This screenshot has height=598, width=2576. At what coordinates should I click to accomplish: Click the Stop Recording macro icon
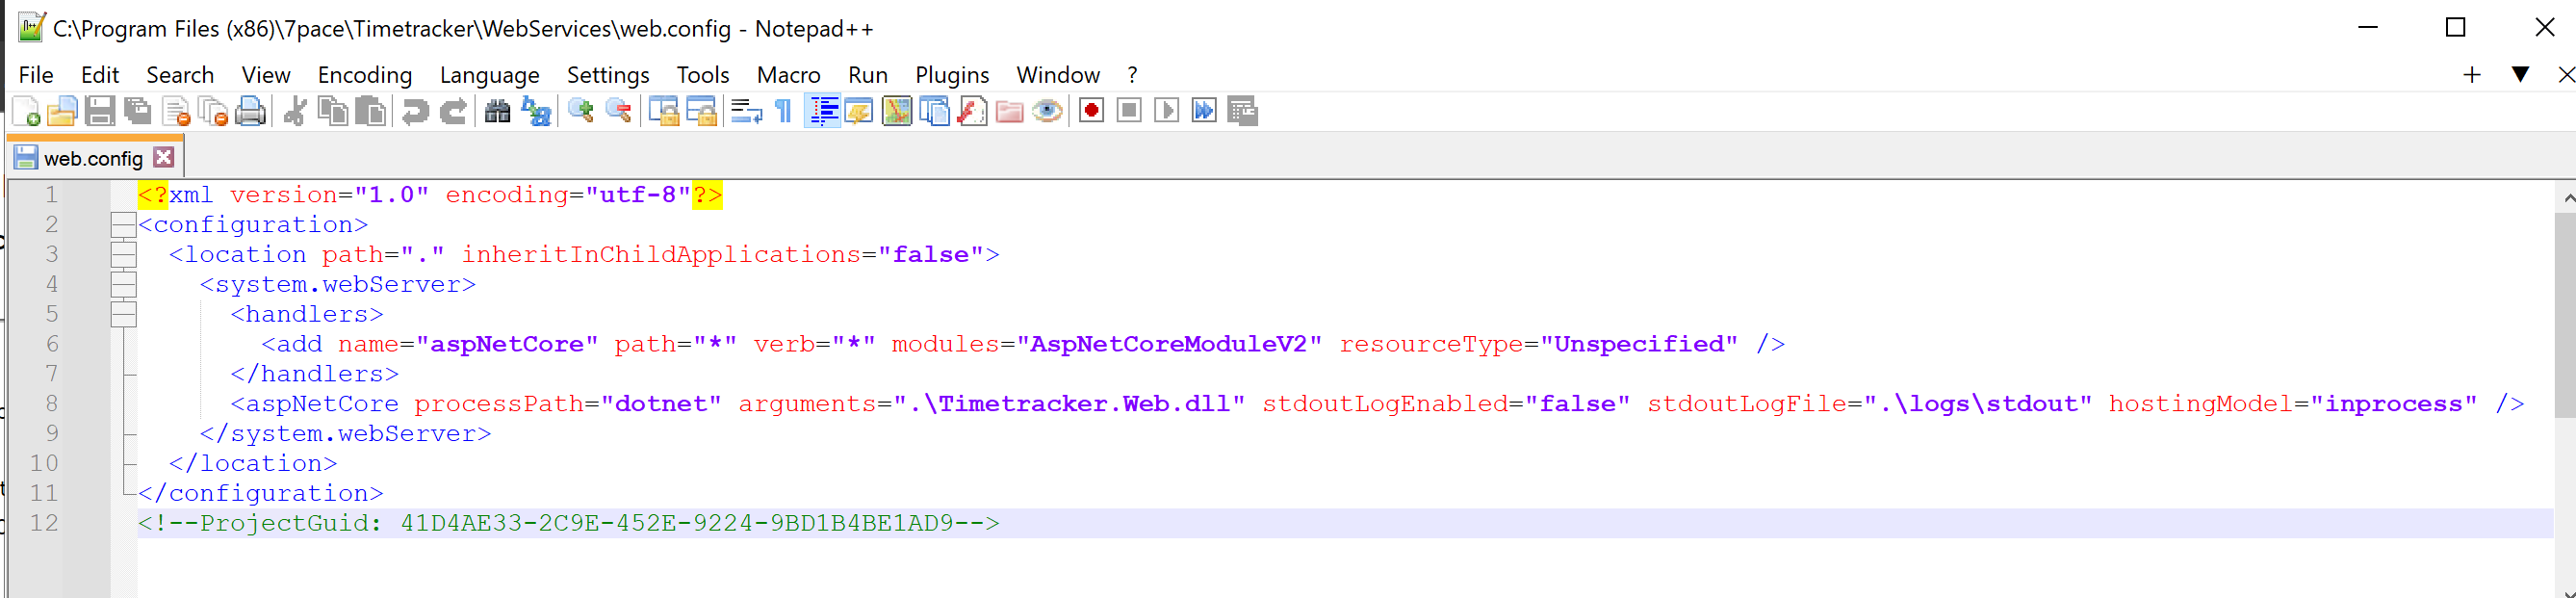click(1129, 111)
